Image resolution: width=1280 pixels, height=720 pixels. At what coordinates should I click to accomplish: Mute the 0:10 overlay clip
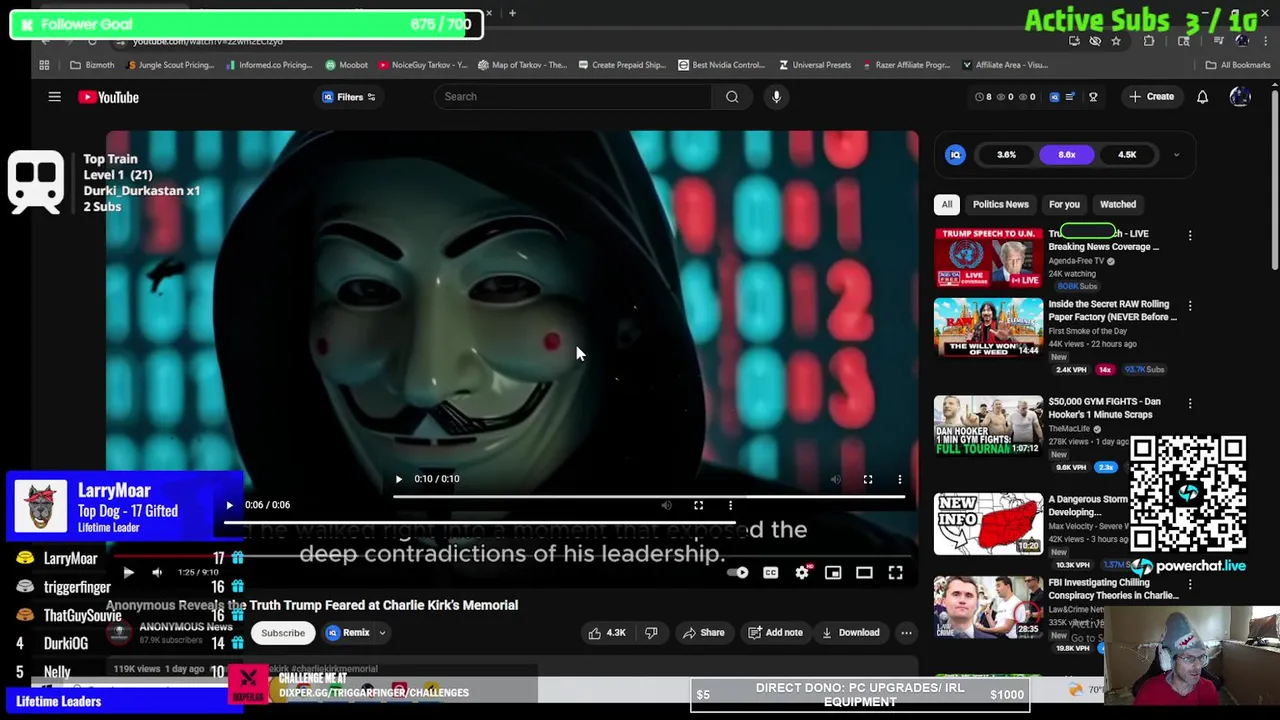pos(835,479)
